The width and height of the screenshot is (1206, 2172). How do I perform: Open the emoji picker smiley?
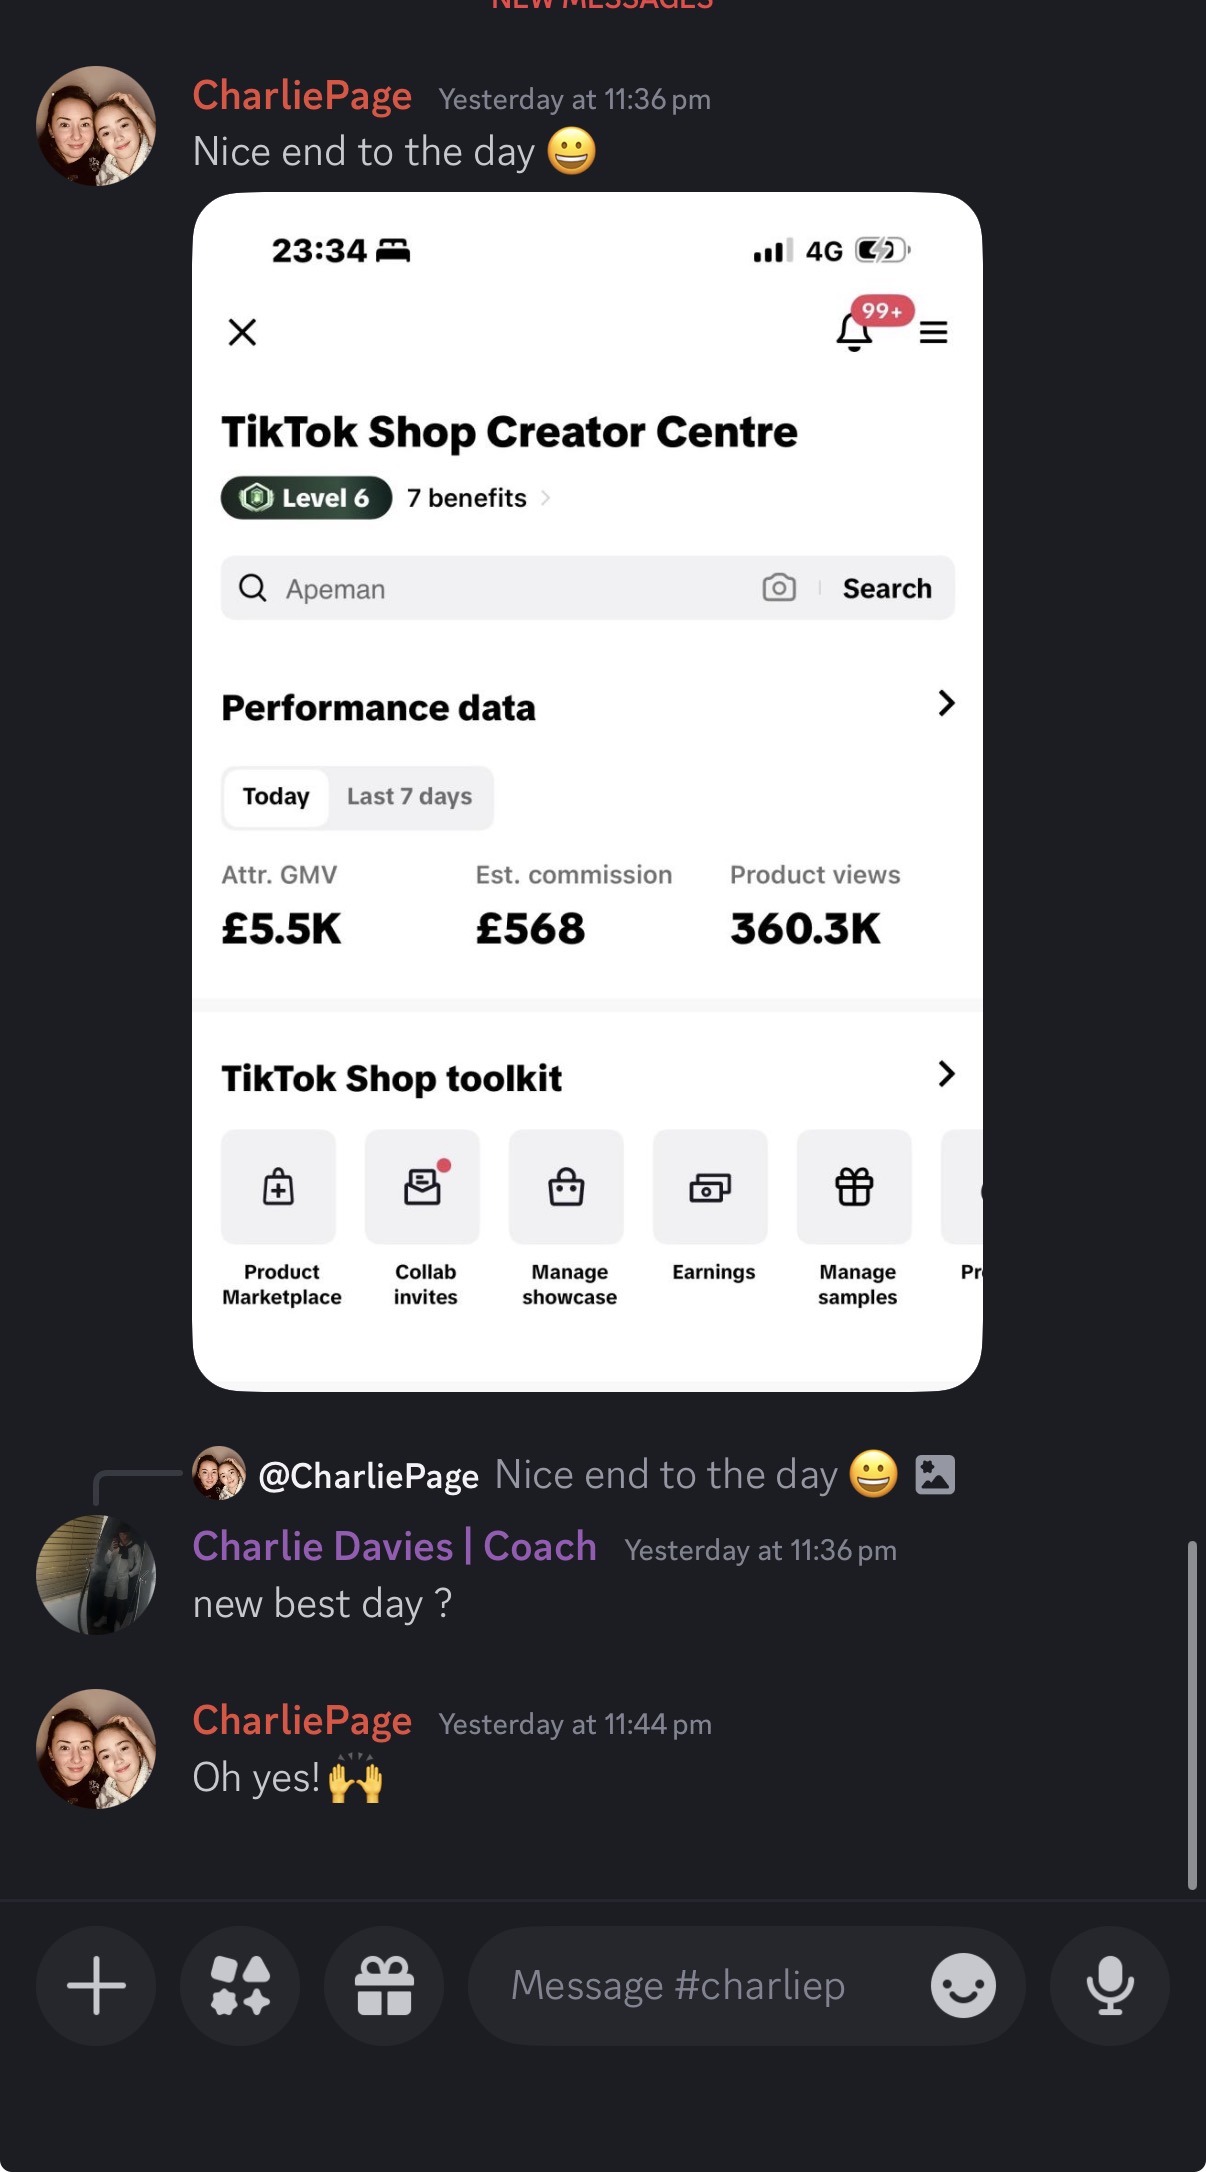[962, 1985]
